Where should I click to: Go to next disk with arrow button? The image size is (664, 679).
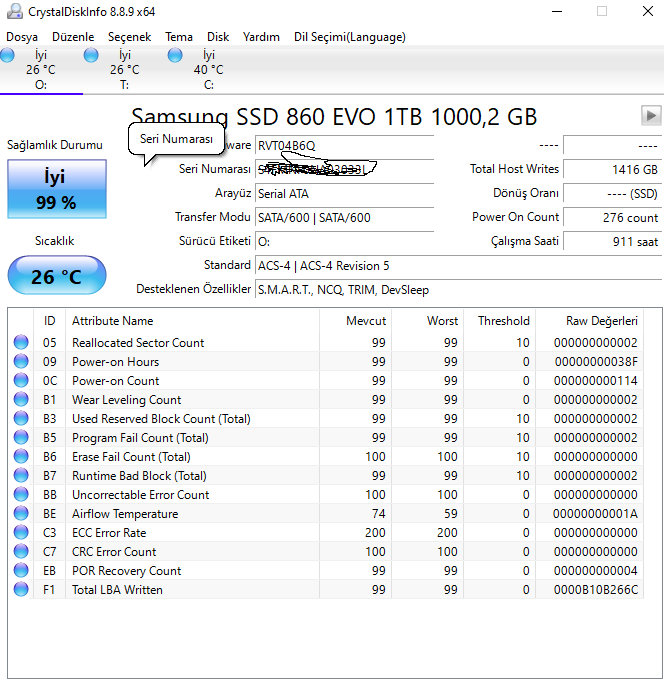point(651,116)
